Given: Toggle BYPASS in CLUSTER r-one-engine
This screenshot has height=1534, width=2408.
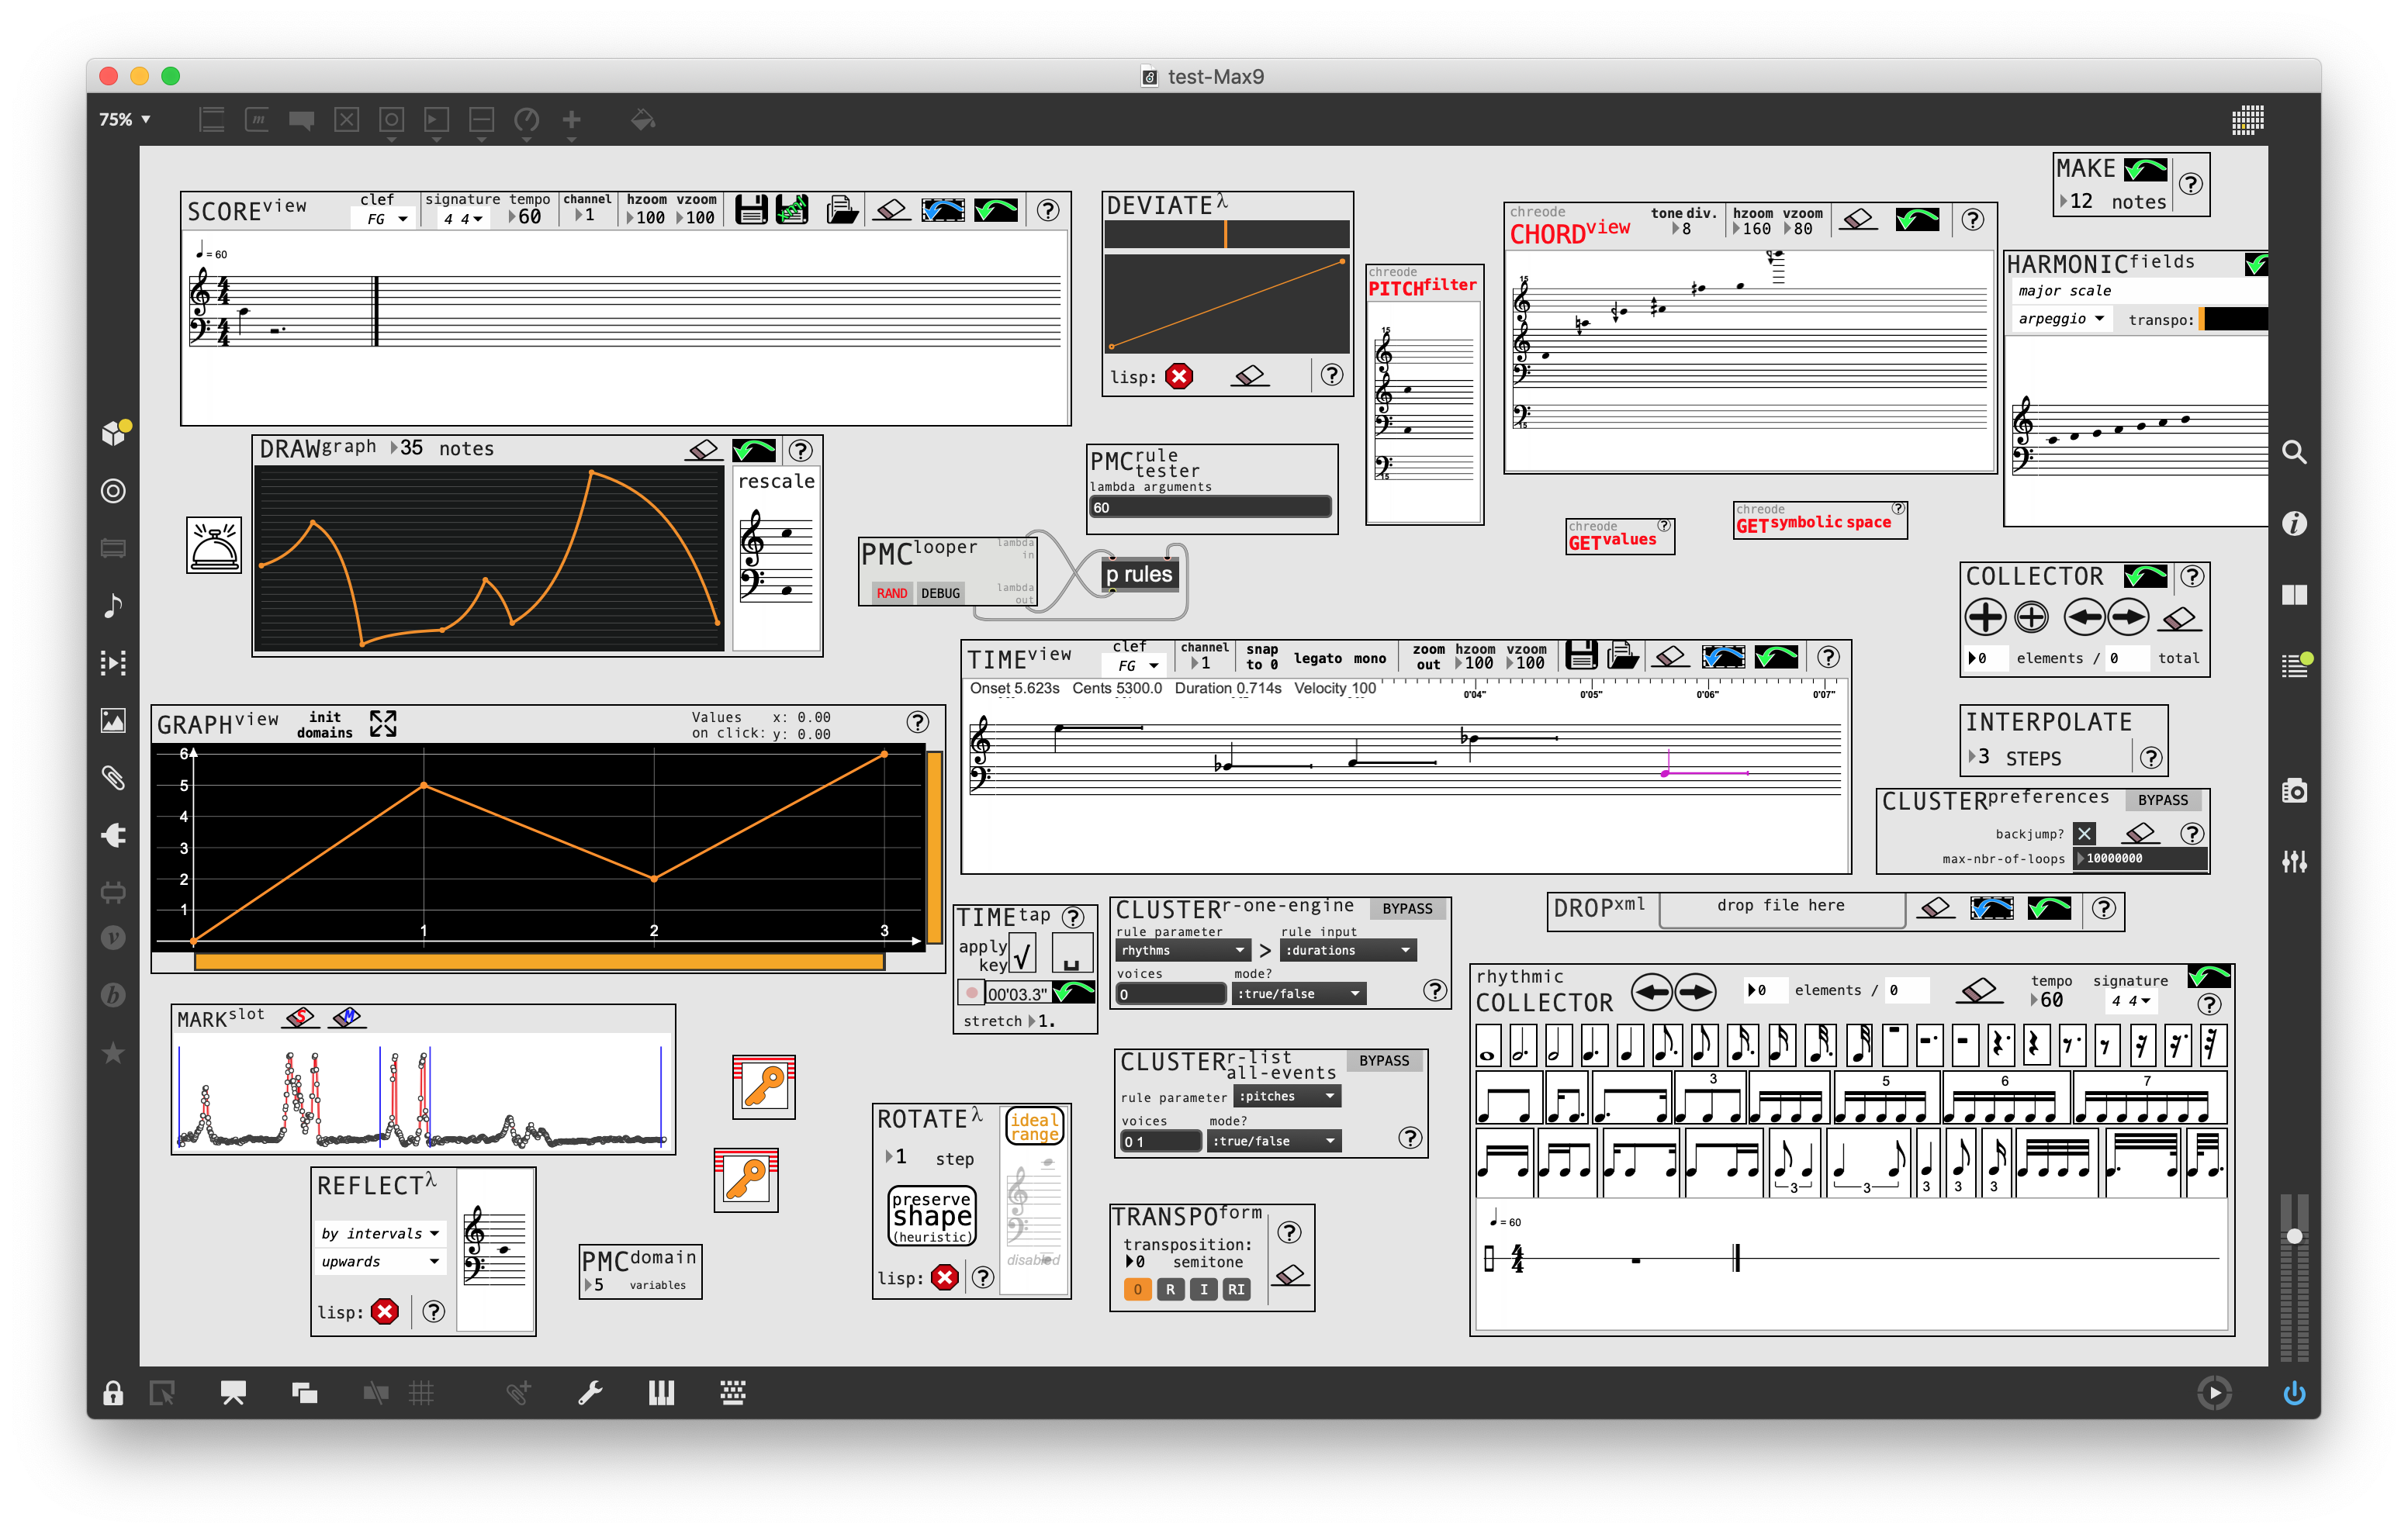Looking at the screenshot, I should tap(1407, 908).
